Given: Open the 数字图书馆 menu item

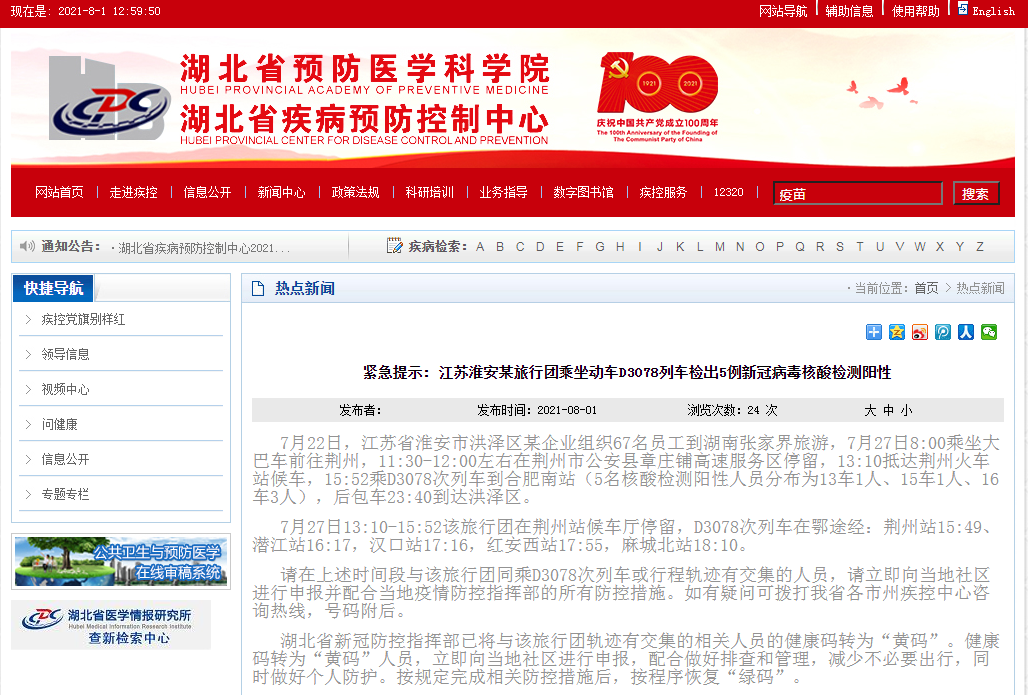Looking at the screenshot, I should click(x=583, y=192).
